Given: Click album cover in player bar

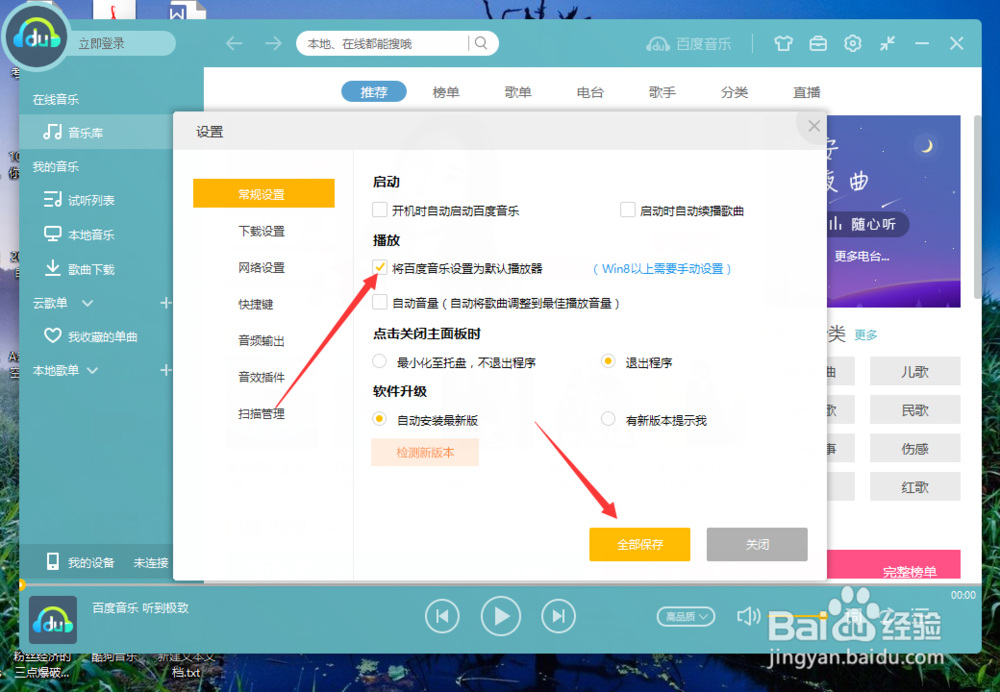Looking at the screenshot, I should pos(53,620).
